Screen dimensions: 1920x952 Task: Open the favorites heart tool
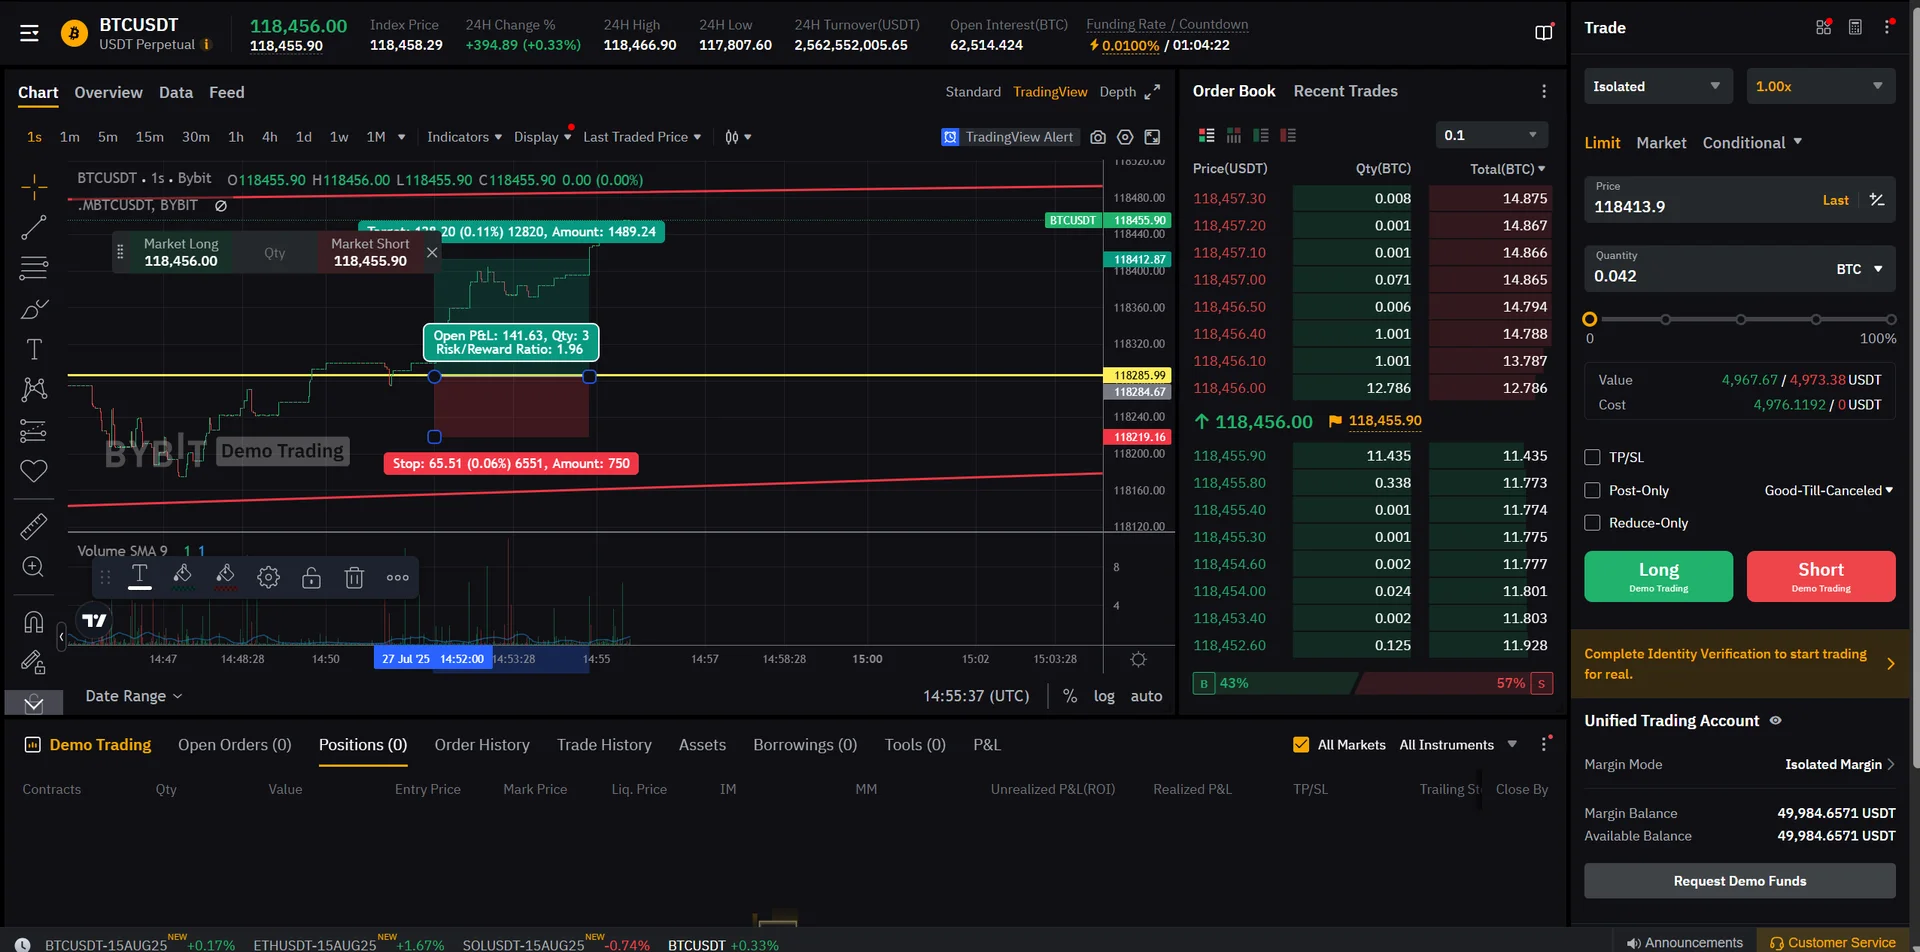(34, 471)
